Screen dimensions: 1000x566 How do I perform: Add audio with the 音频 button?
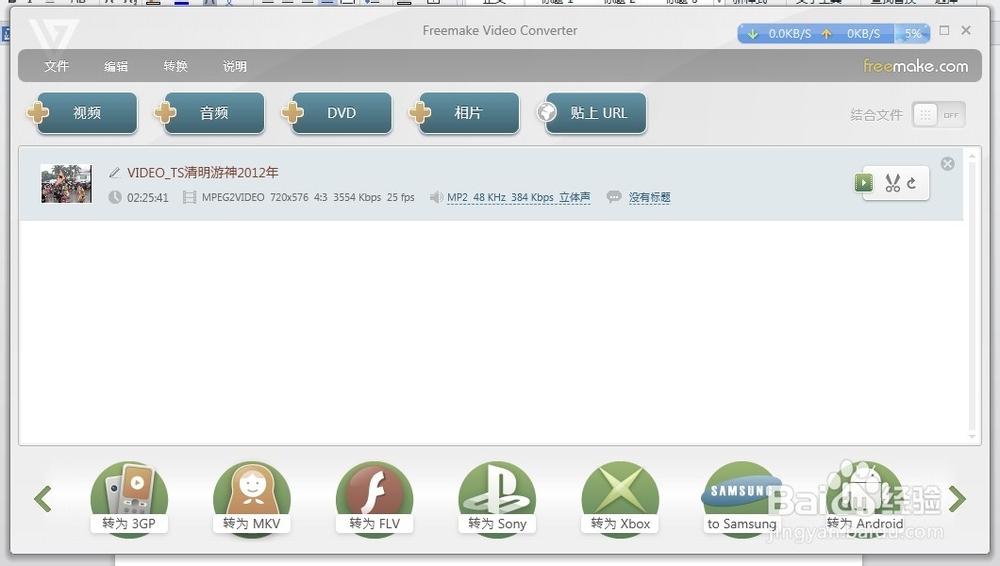point(214,113)
